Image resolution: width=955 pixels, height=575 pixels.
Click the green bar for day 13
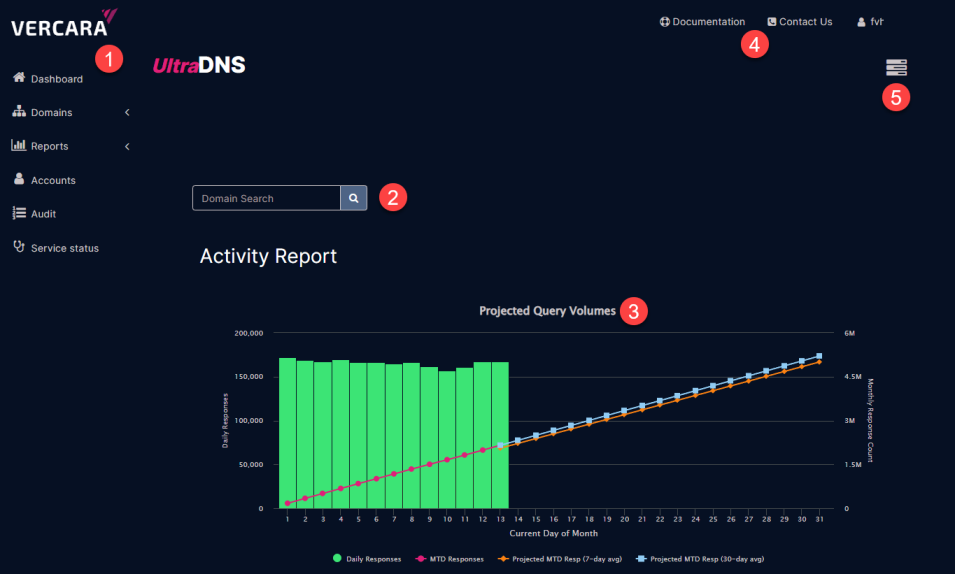pyautogui.click(x=500, y=435)
